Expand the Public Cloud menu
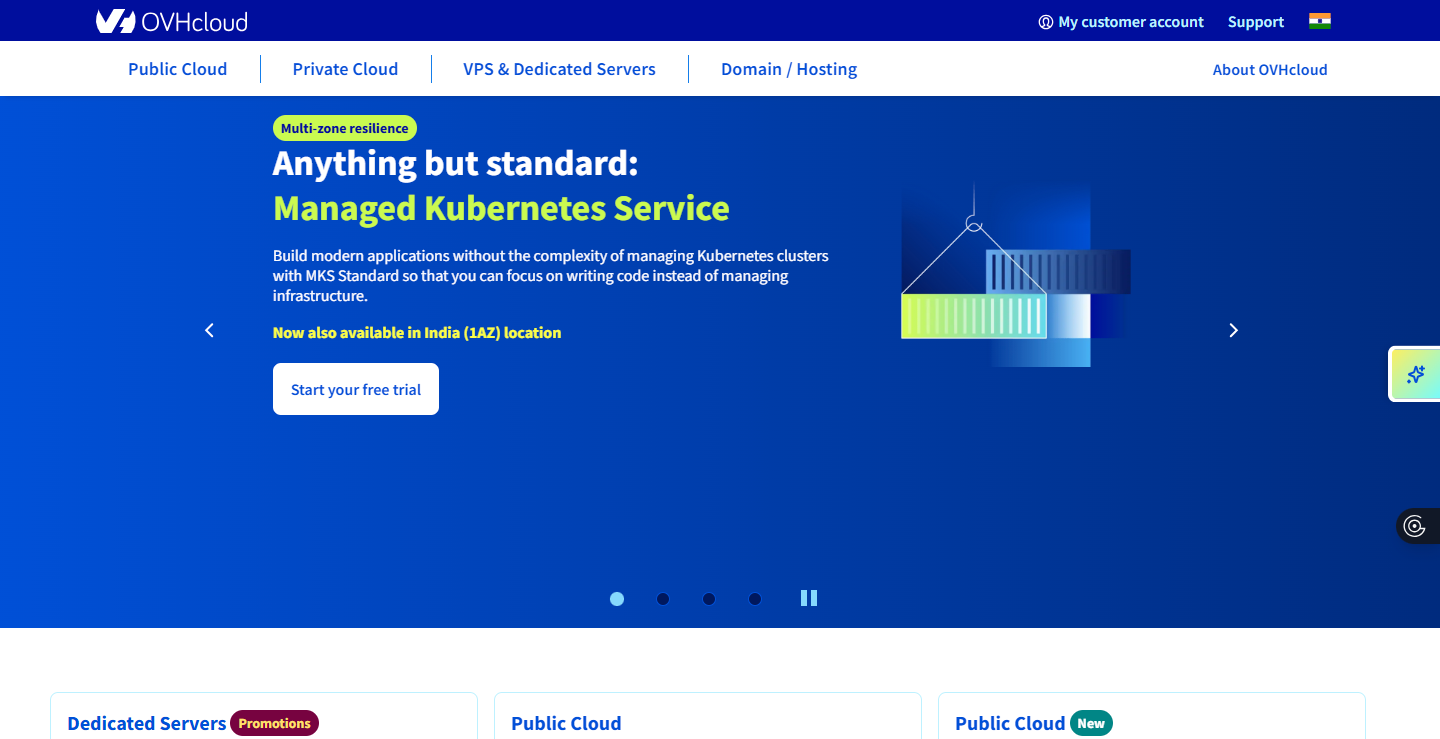 click(177, 69)
